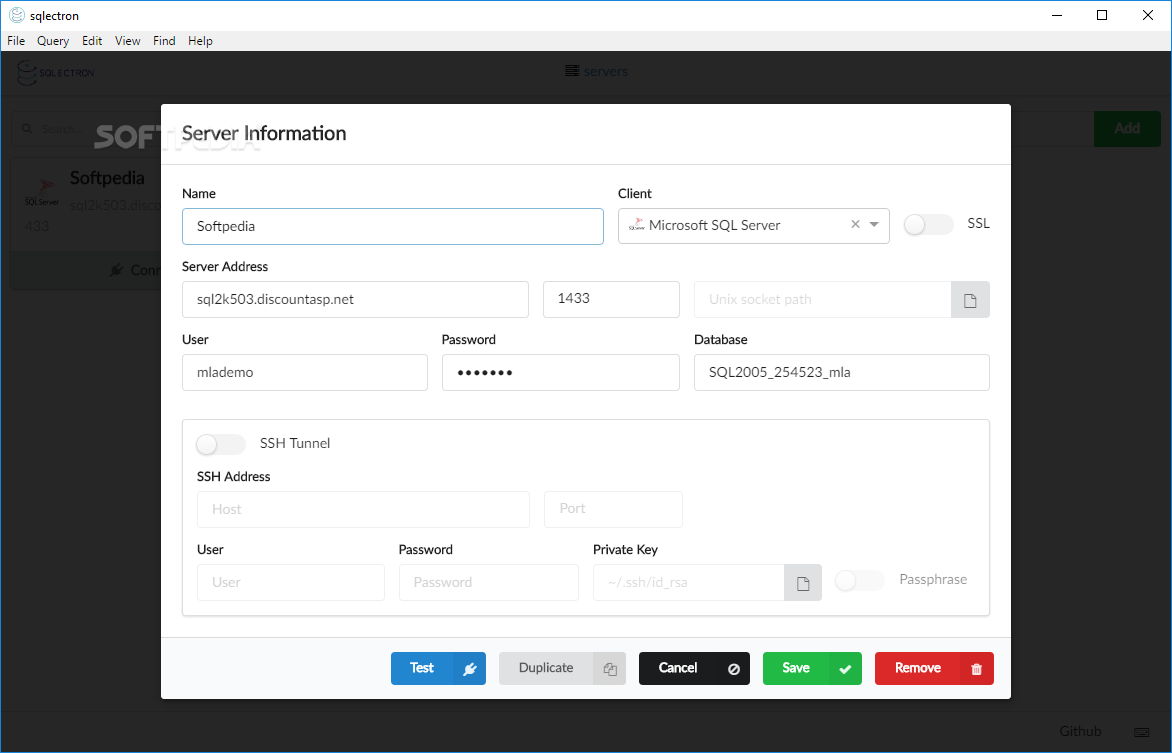1172x753 pixels.
Task: Click the Server Address label
Action: [x=225, y=266]
